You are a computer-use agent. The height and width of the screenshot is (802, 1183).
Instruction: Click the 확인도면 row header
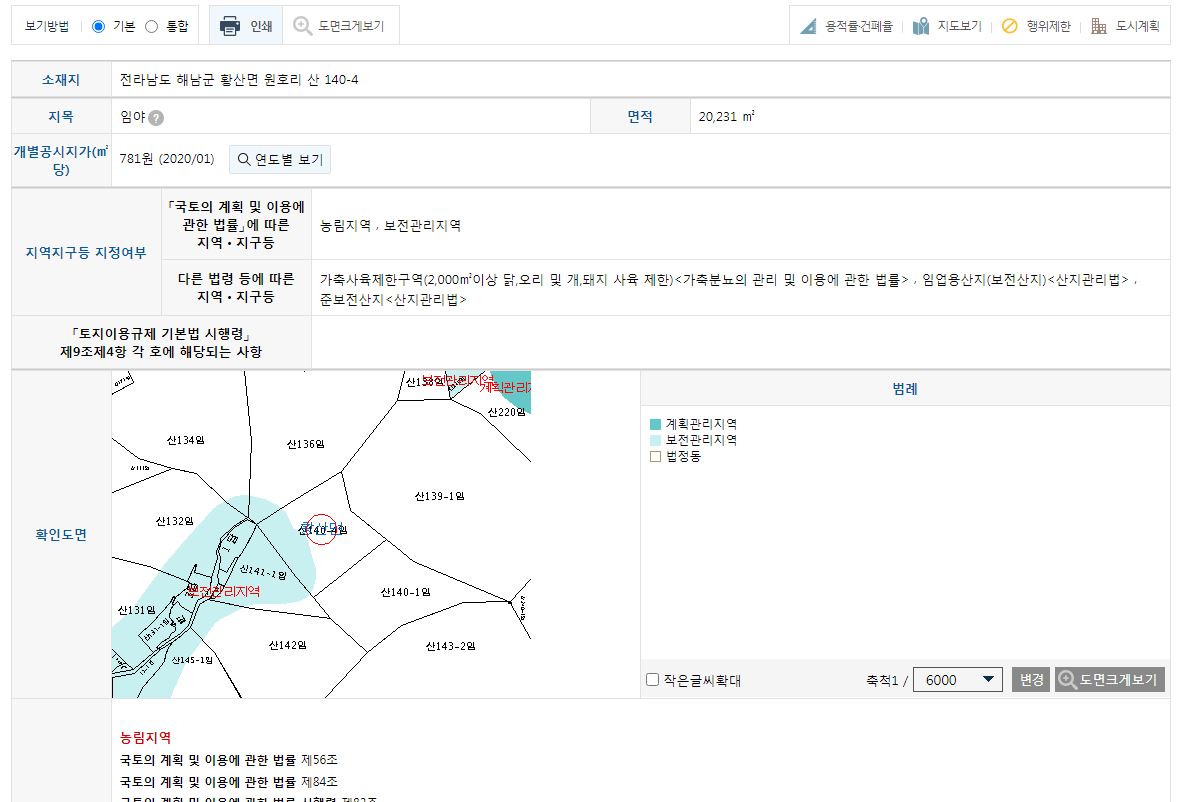tap(61, 534)
